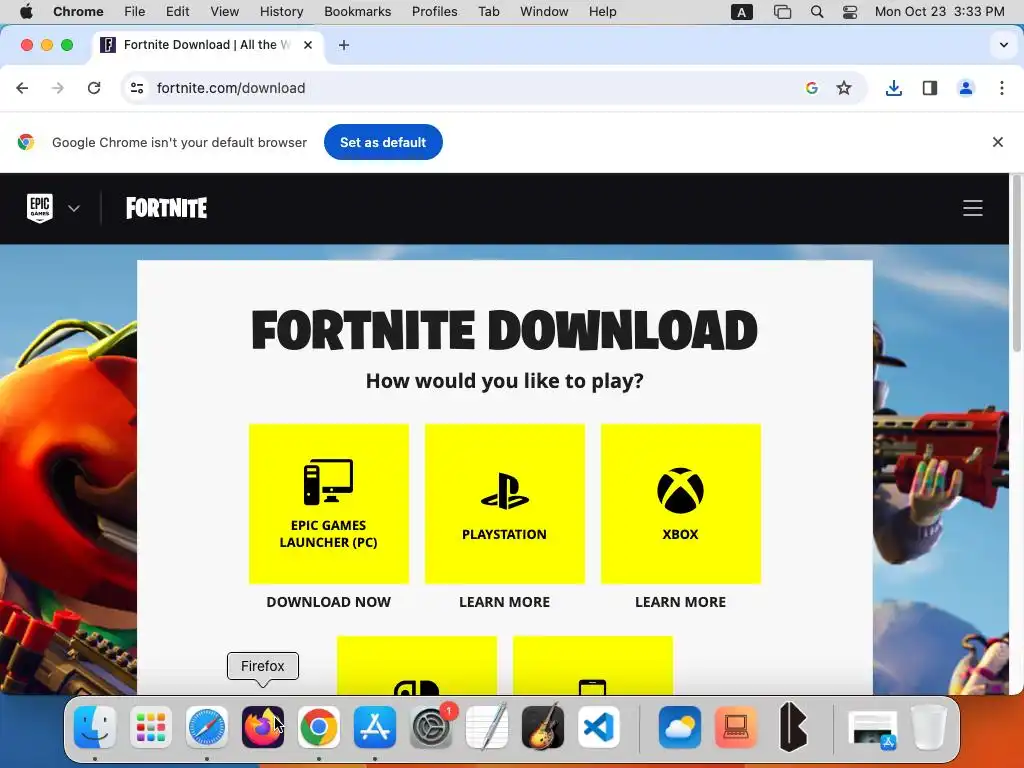Click the Fortnite logo in header
Image resolution: width=1024 pixels, height=768 pixels.
click(x=167, y=208)
